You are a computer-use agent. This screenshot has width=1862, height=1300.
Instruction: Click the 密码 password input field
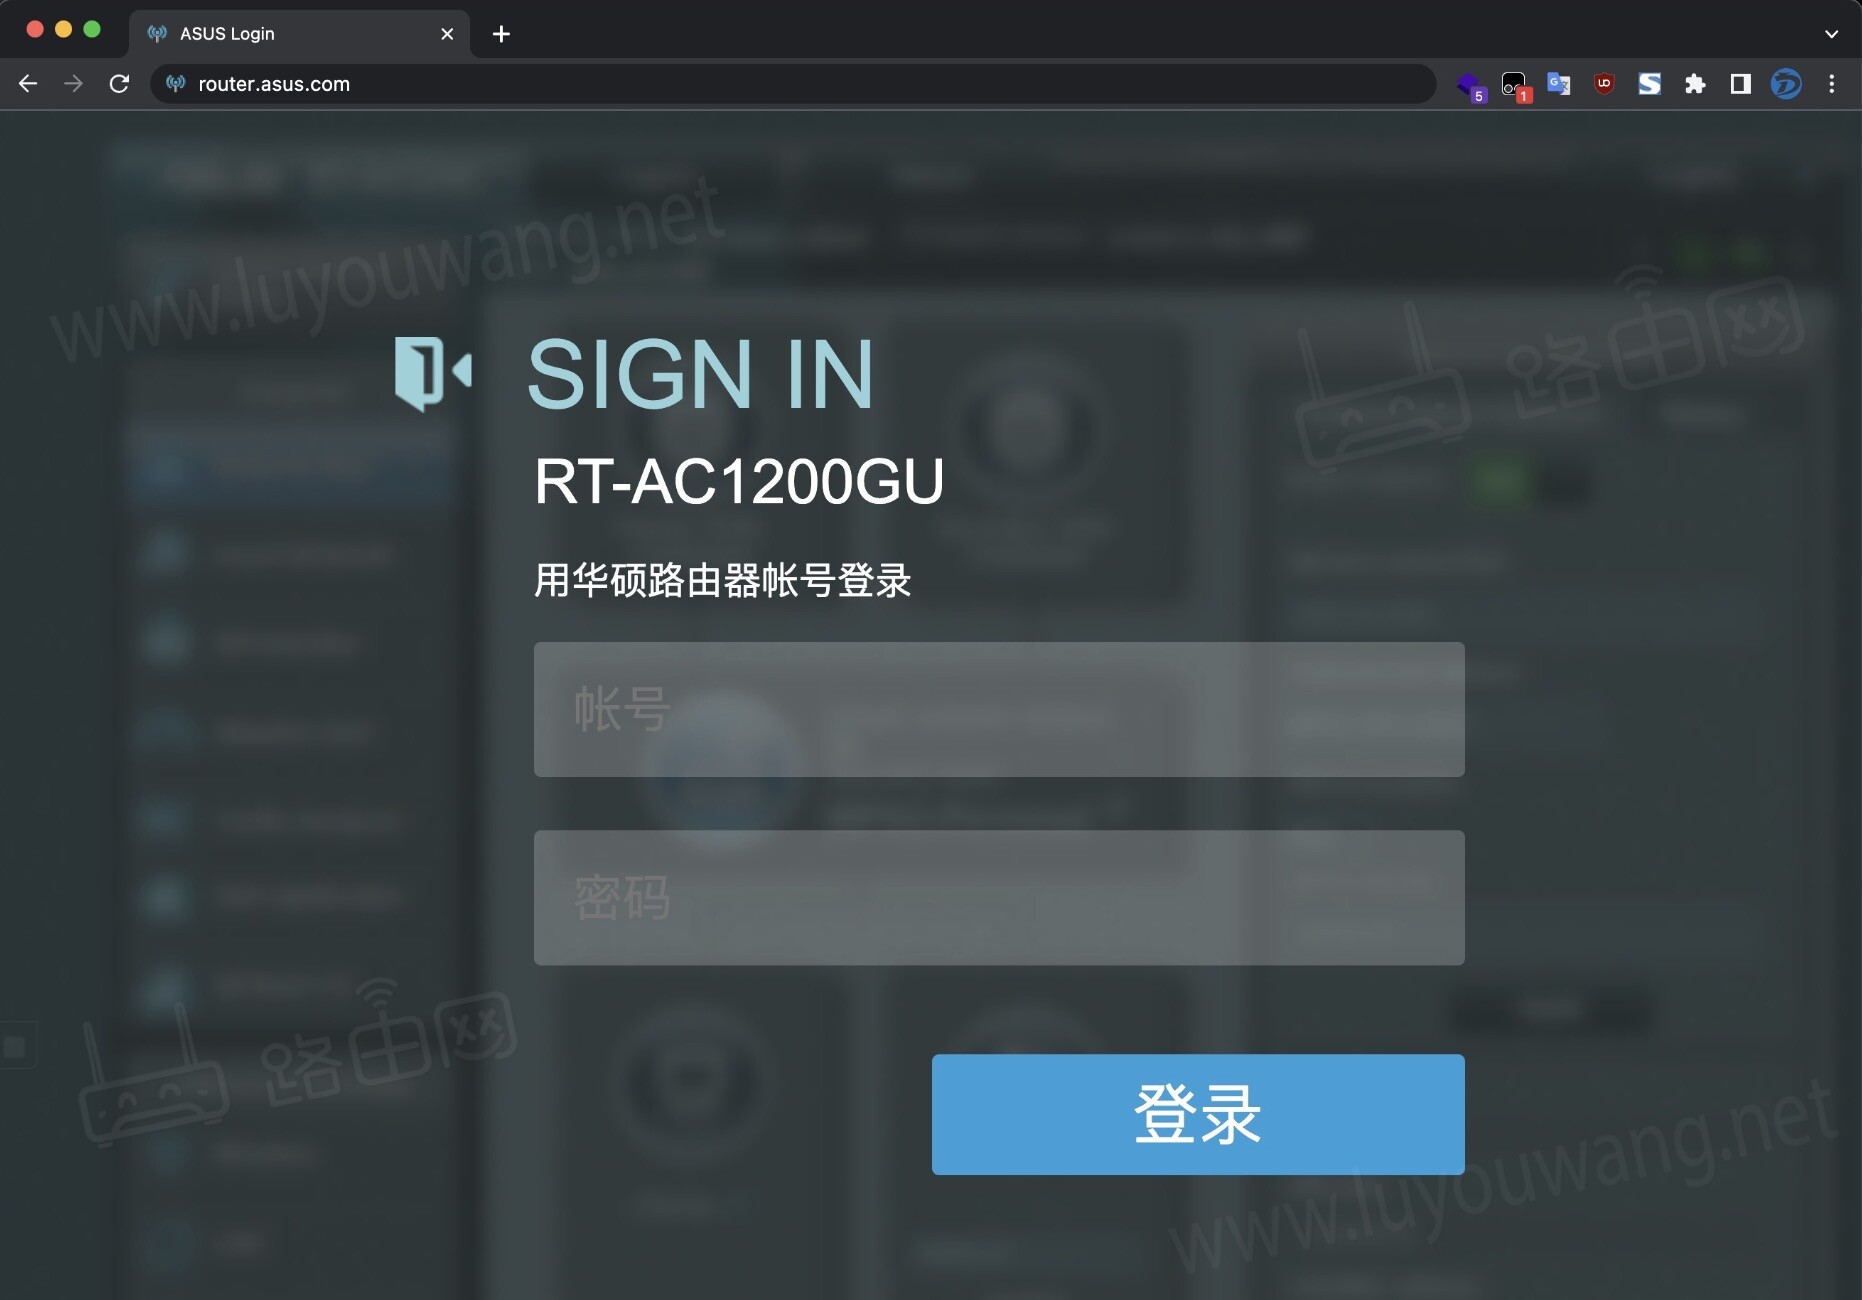coord(999,897)
